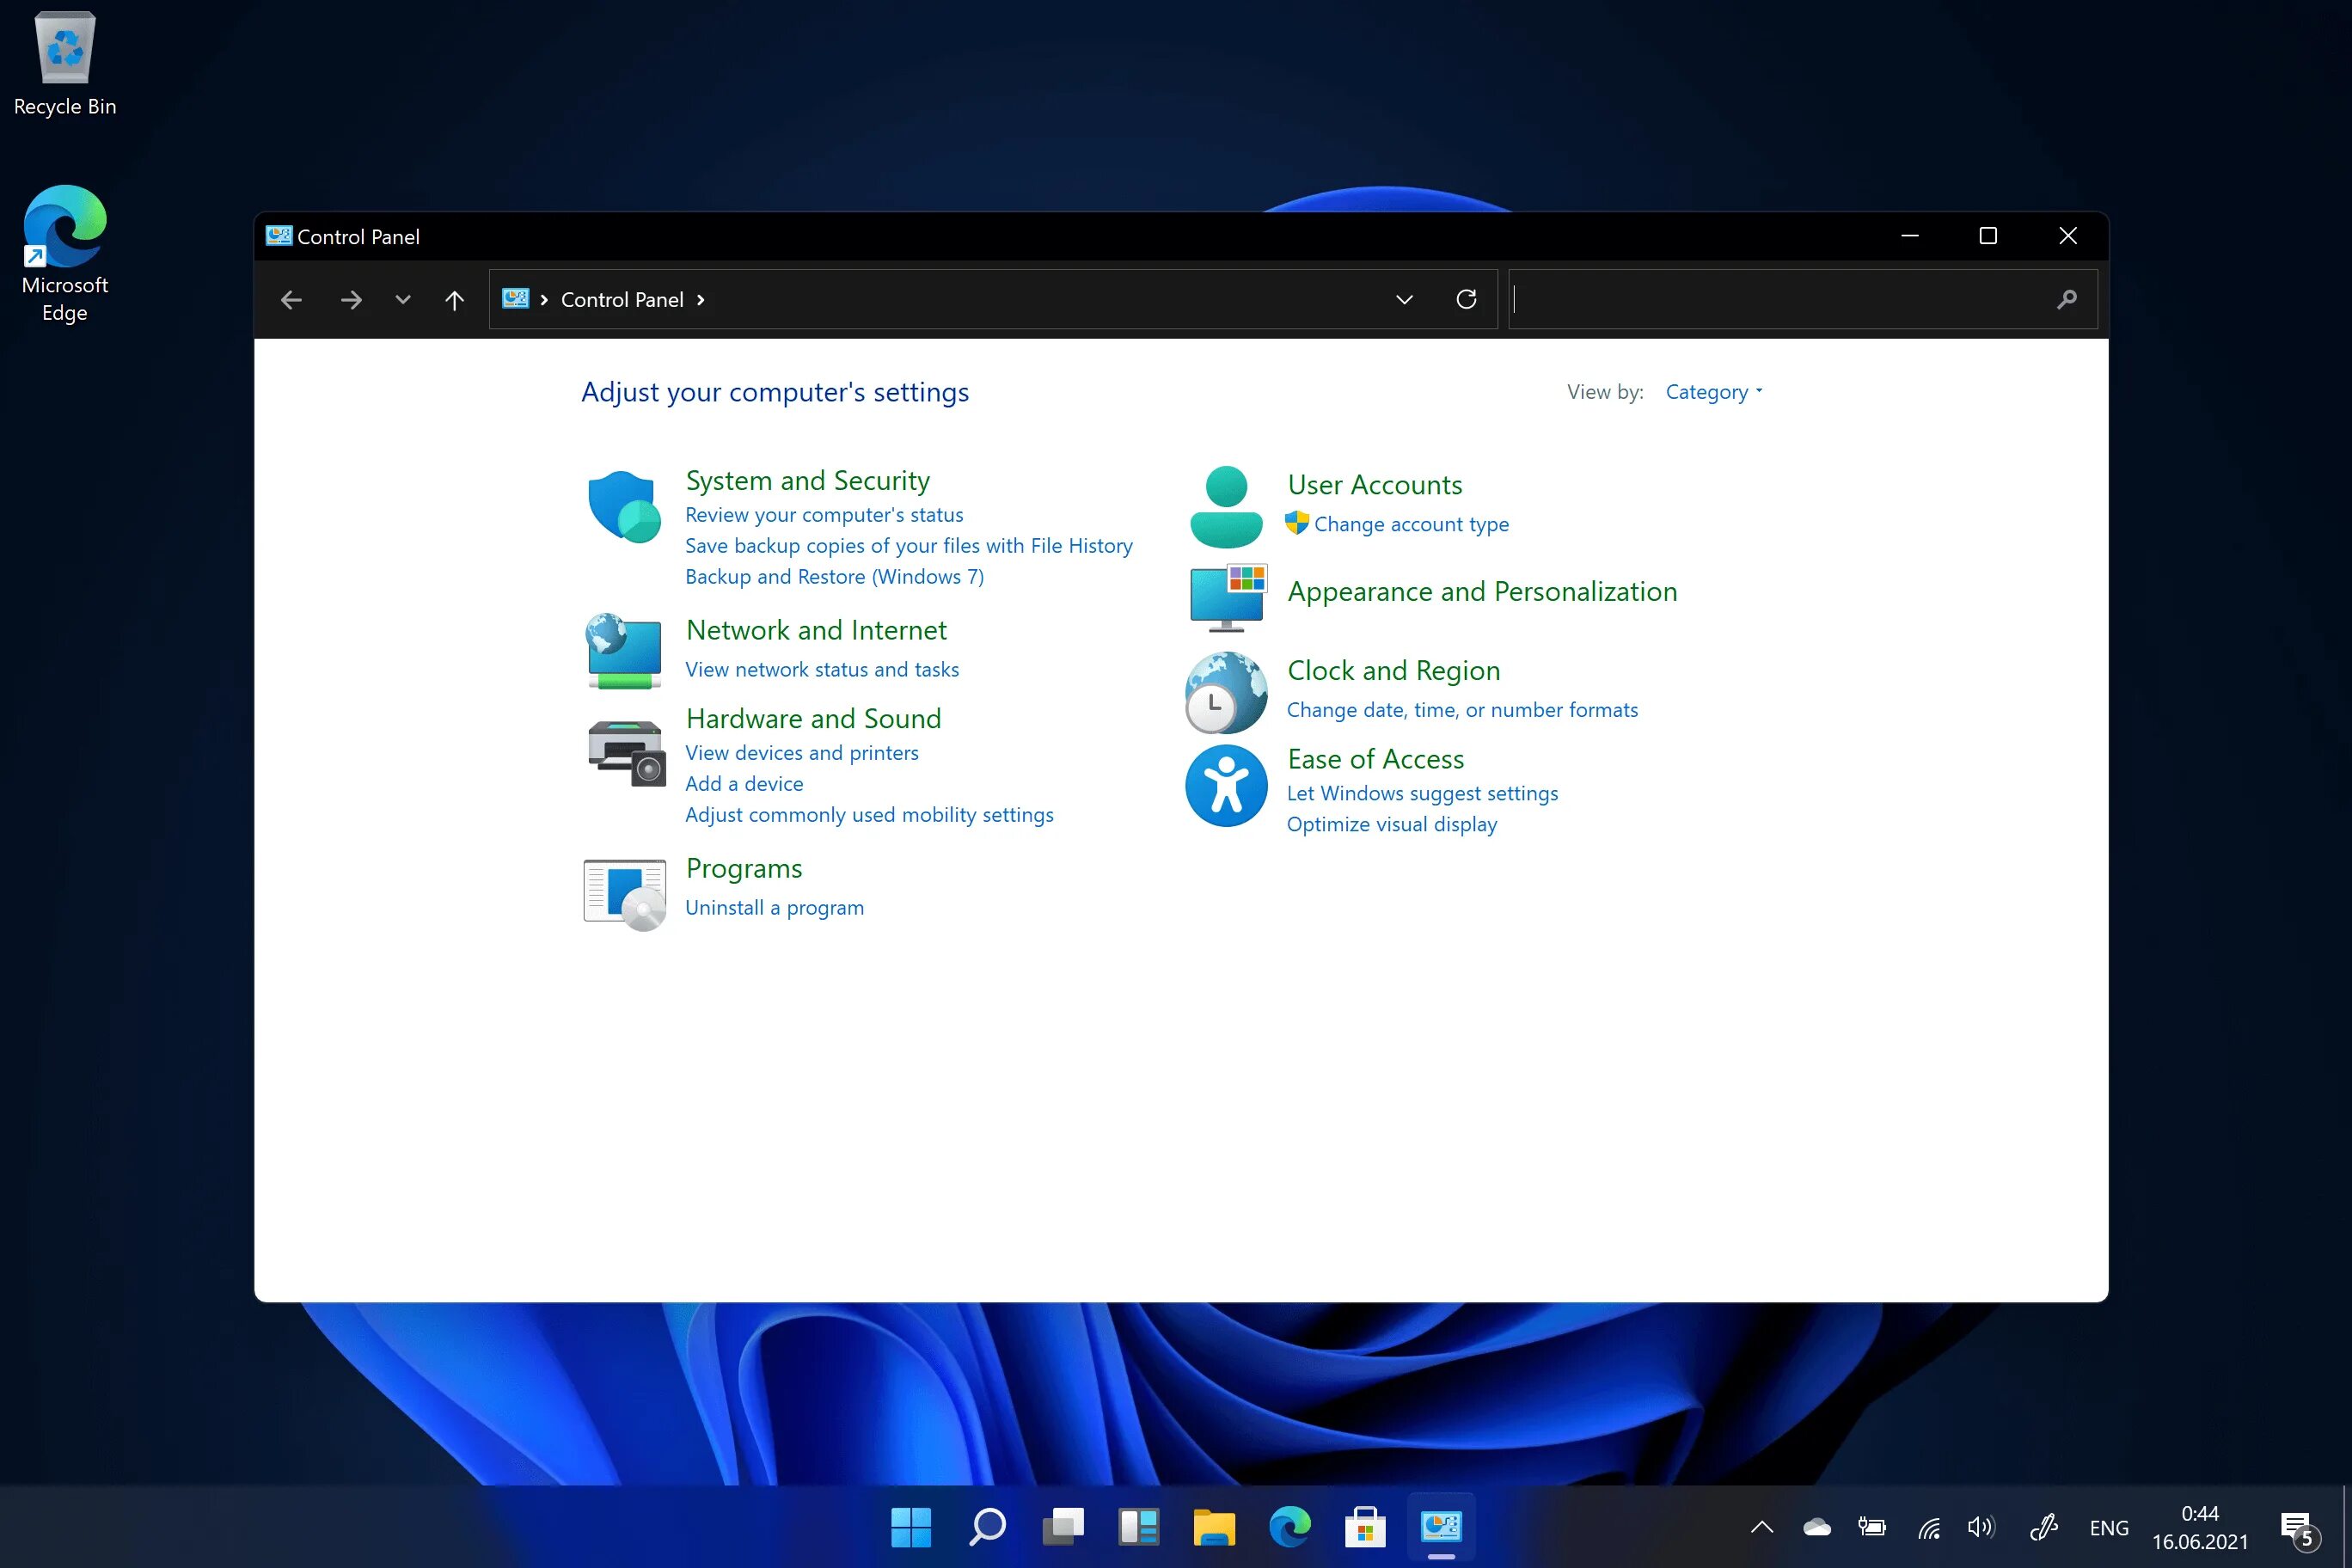This screenshot has height=1568, width=2352.
Task: Open System and Security settings
Action: coord(808,478)
